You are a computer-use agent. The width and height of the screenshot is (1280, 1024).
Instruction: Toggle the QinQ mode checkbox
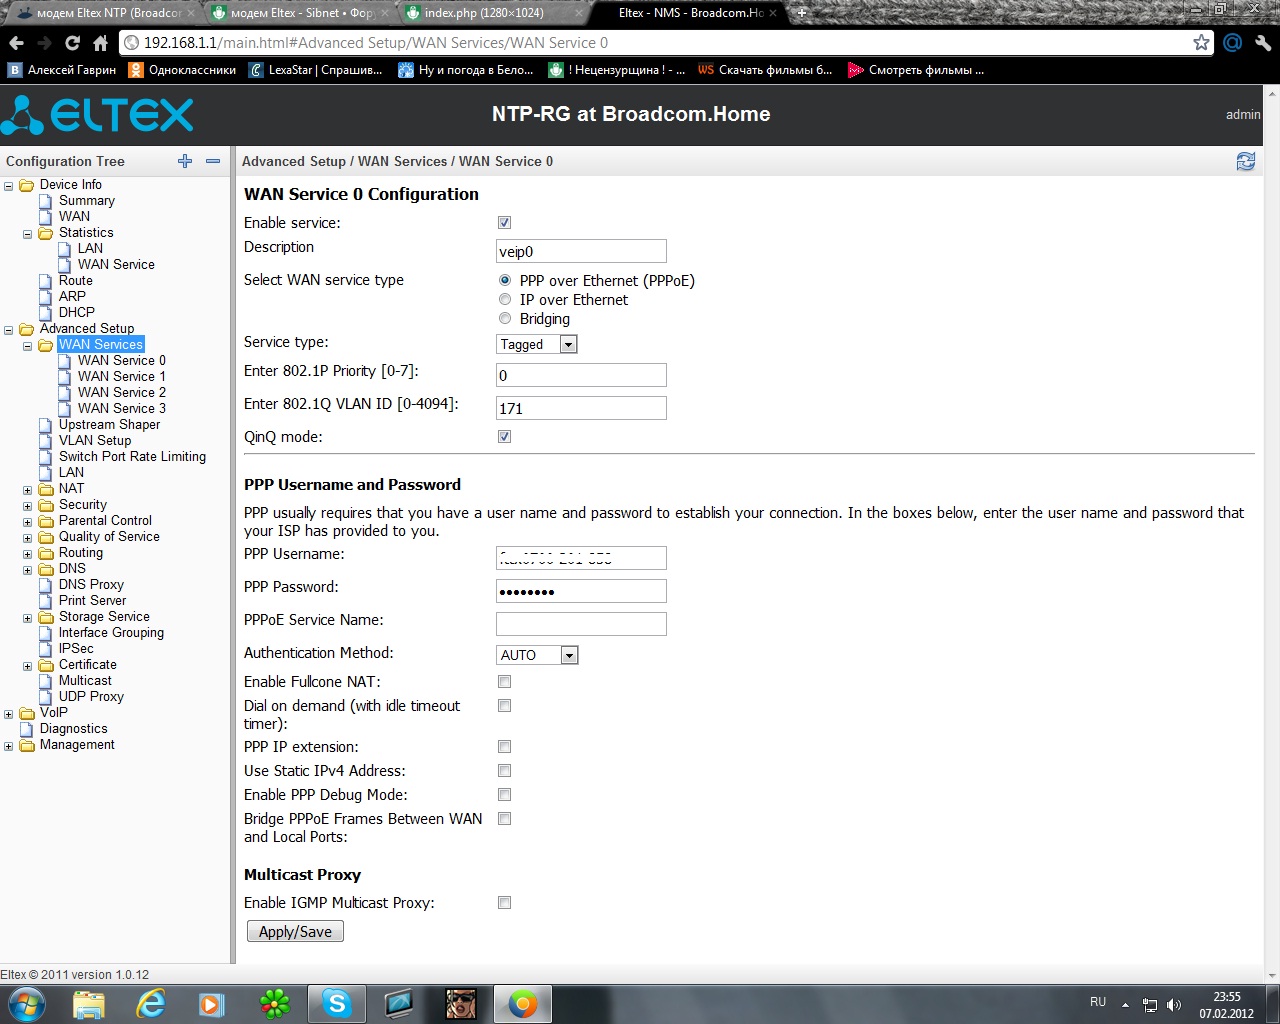(504, 437)
